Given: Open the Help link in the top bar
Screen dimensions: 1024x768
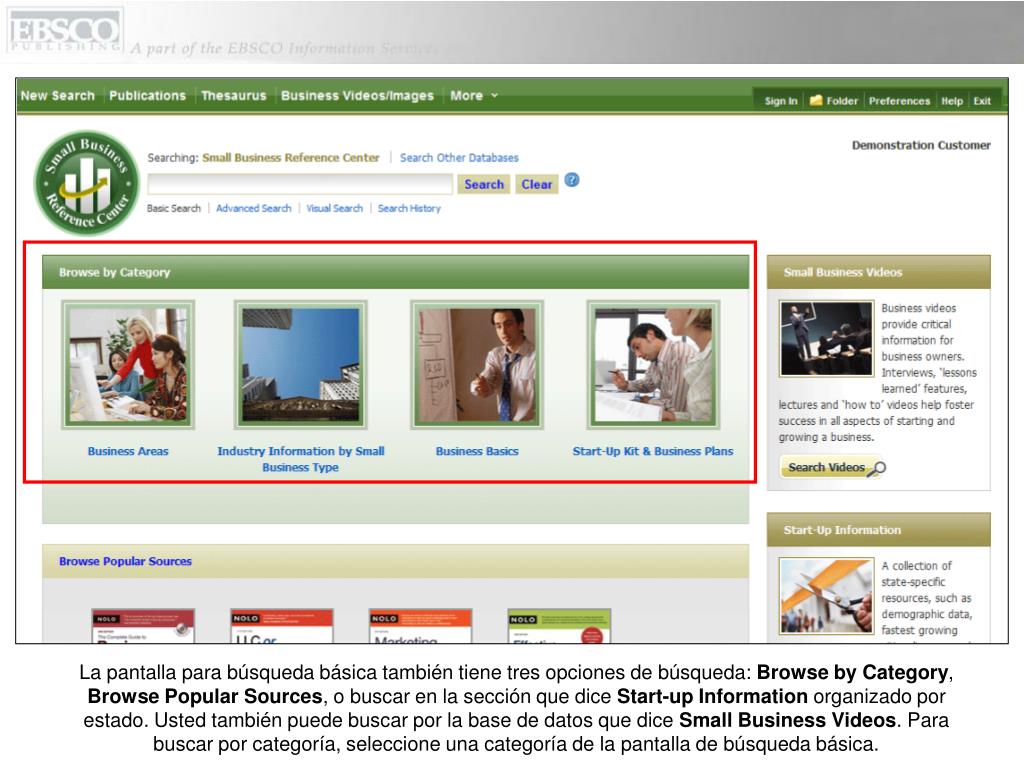Looking at the screenshot, I should coord(952,101).
